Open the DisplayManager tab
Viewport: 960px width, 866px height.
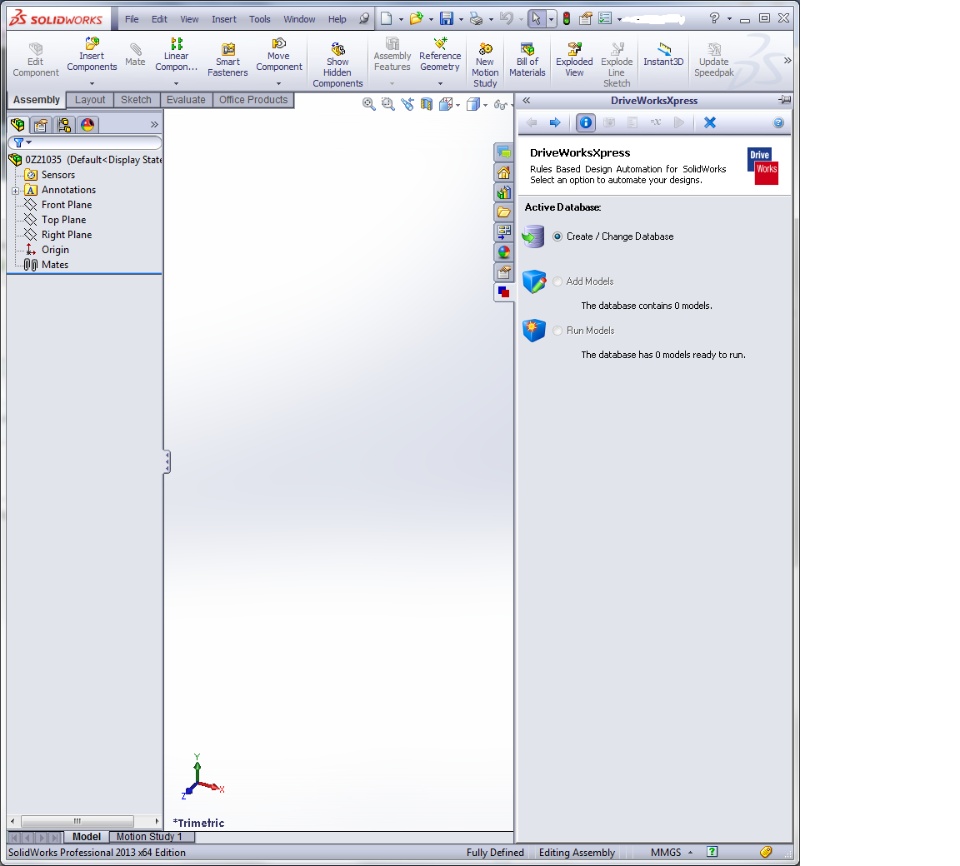(88, 125)
